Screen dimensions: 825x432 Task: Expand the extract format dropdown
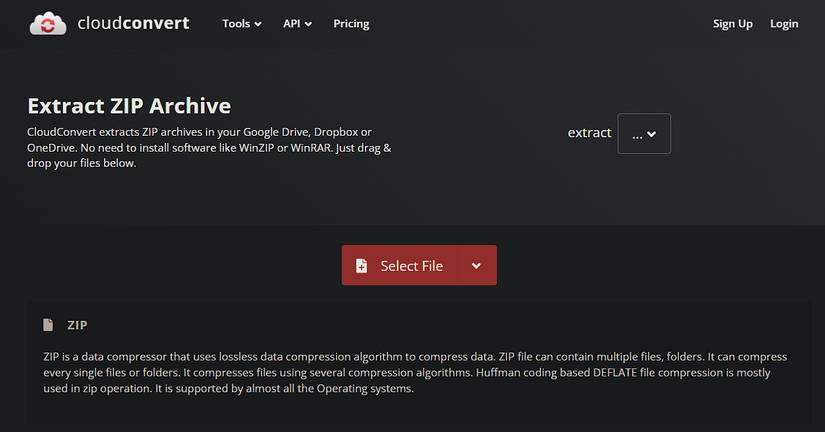[644, 134]
